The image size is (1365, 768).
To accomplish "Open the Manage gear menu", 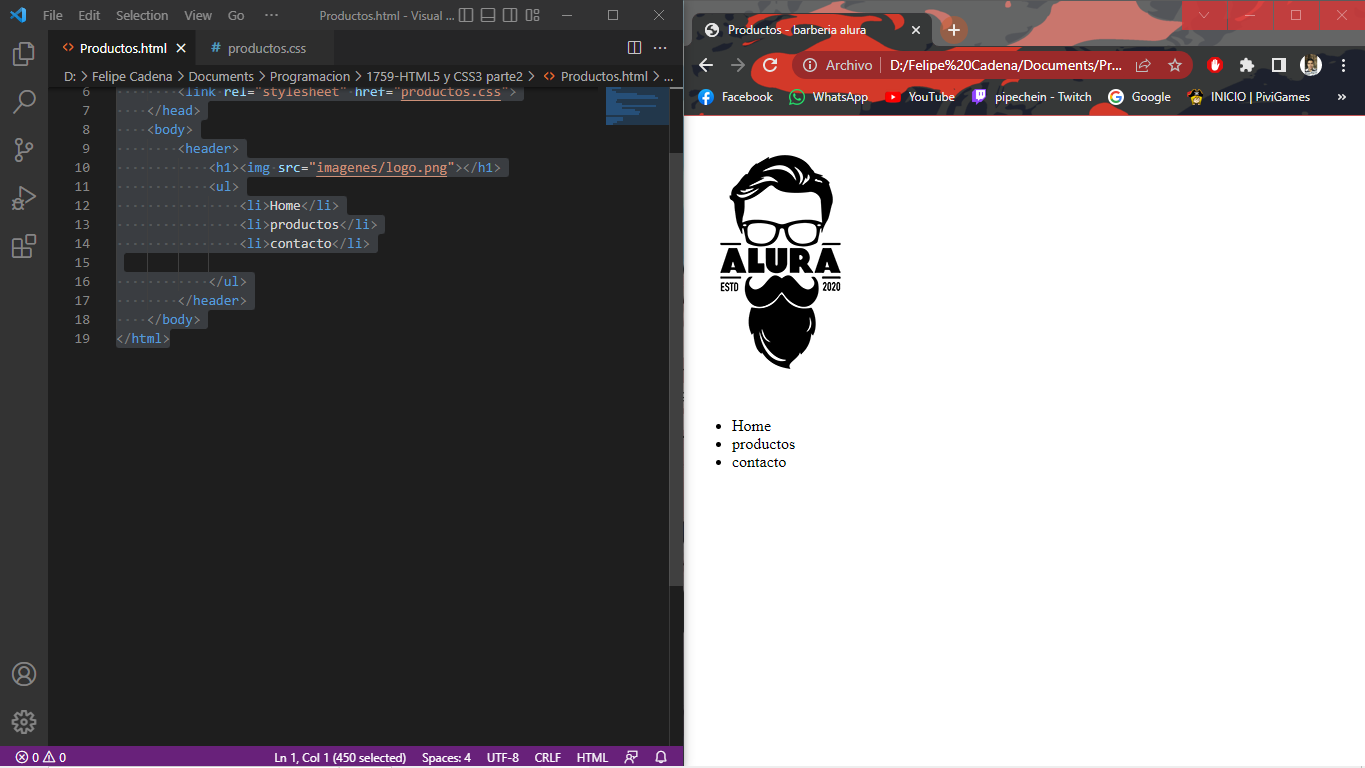I will pos(24,722).
